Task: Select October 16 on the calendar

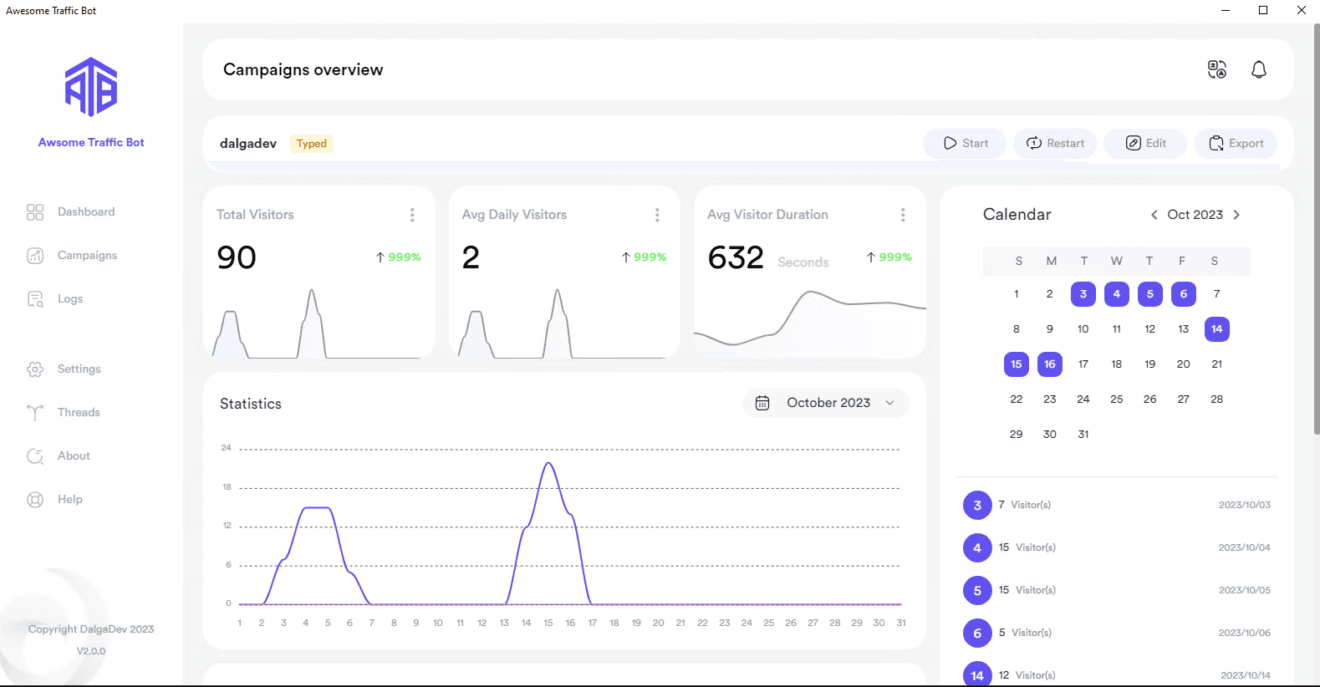Action: click(x=1050, y=364)
